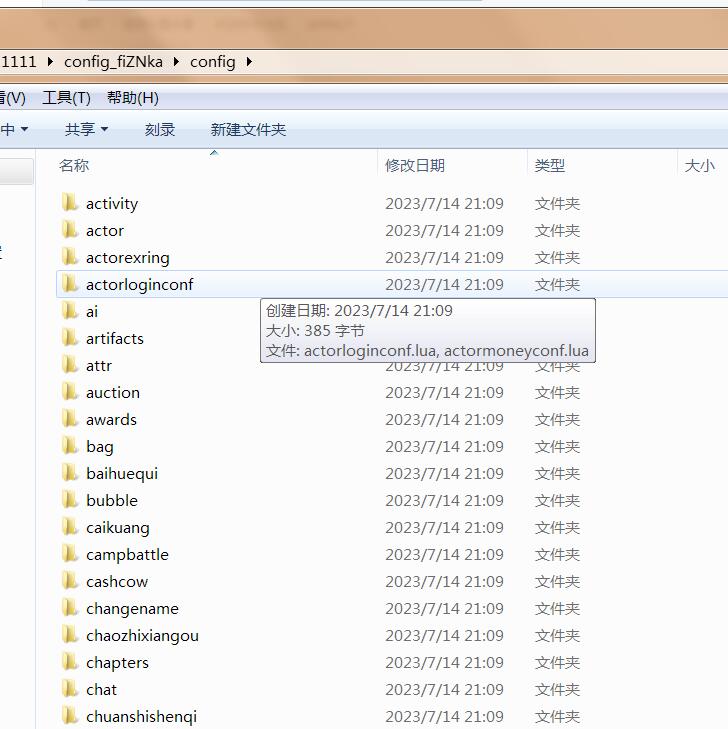Click the changename folder icon
The height and width of the screenshot is (729, 728).
(70, 608)
